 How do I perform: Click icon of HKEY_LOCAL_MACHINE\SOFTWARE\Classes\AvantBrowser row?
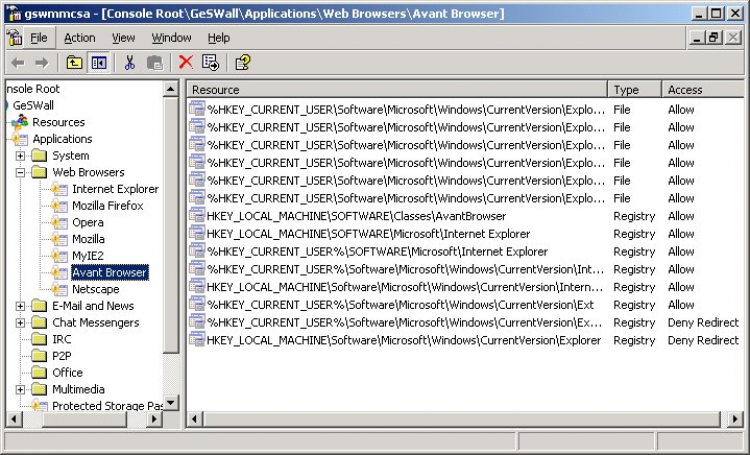pyautogui.click(x=197, y=216)
